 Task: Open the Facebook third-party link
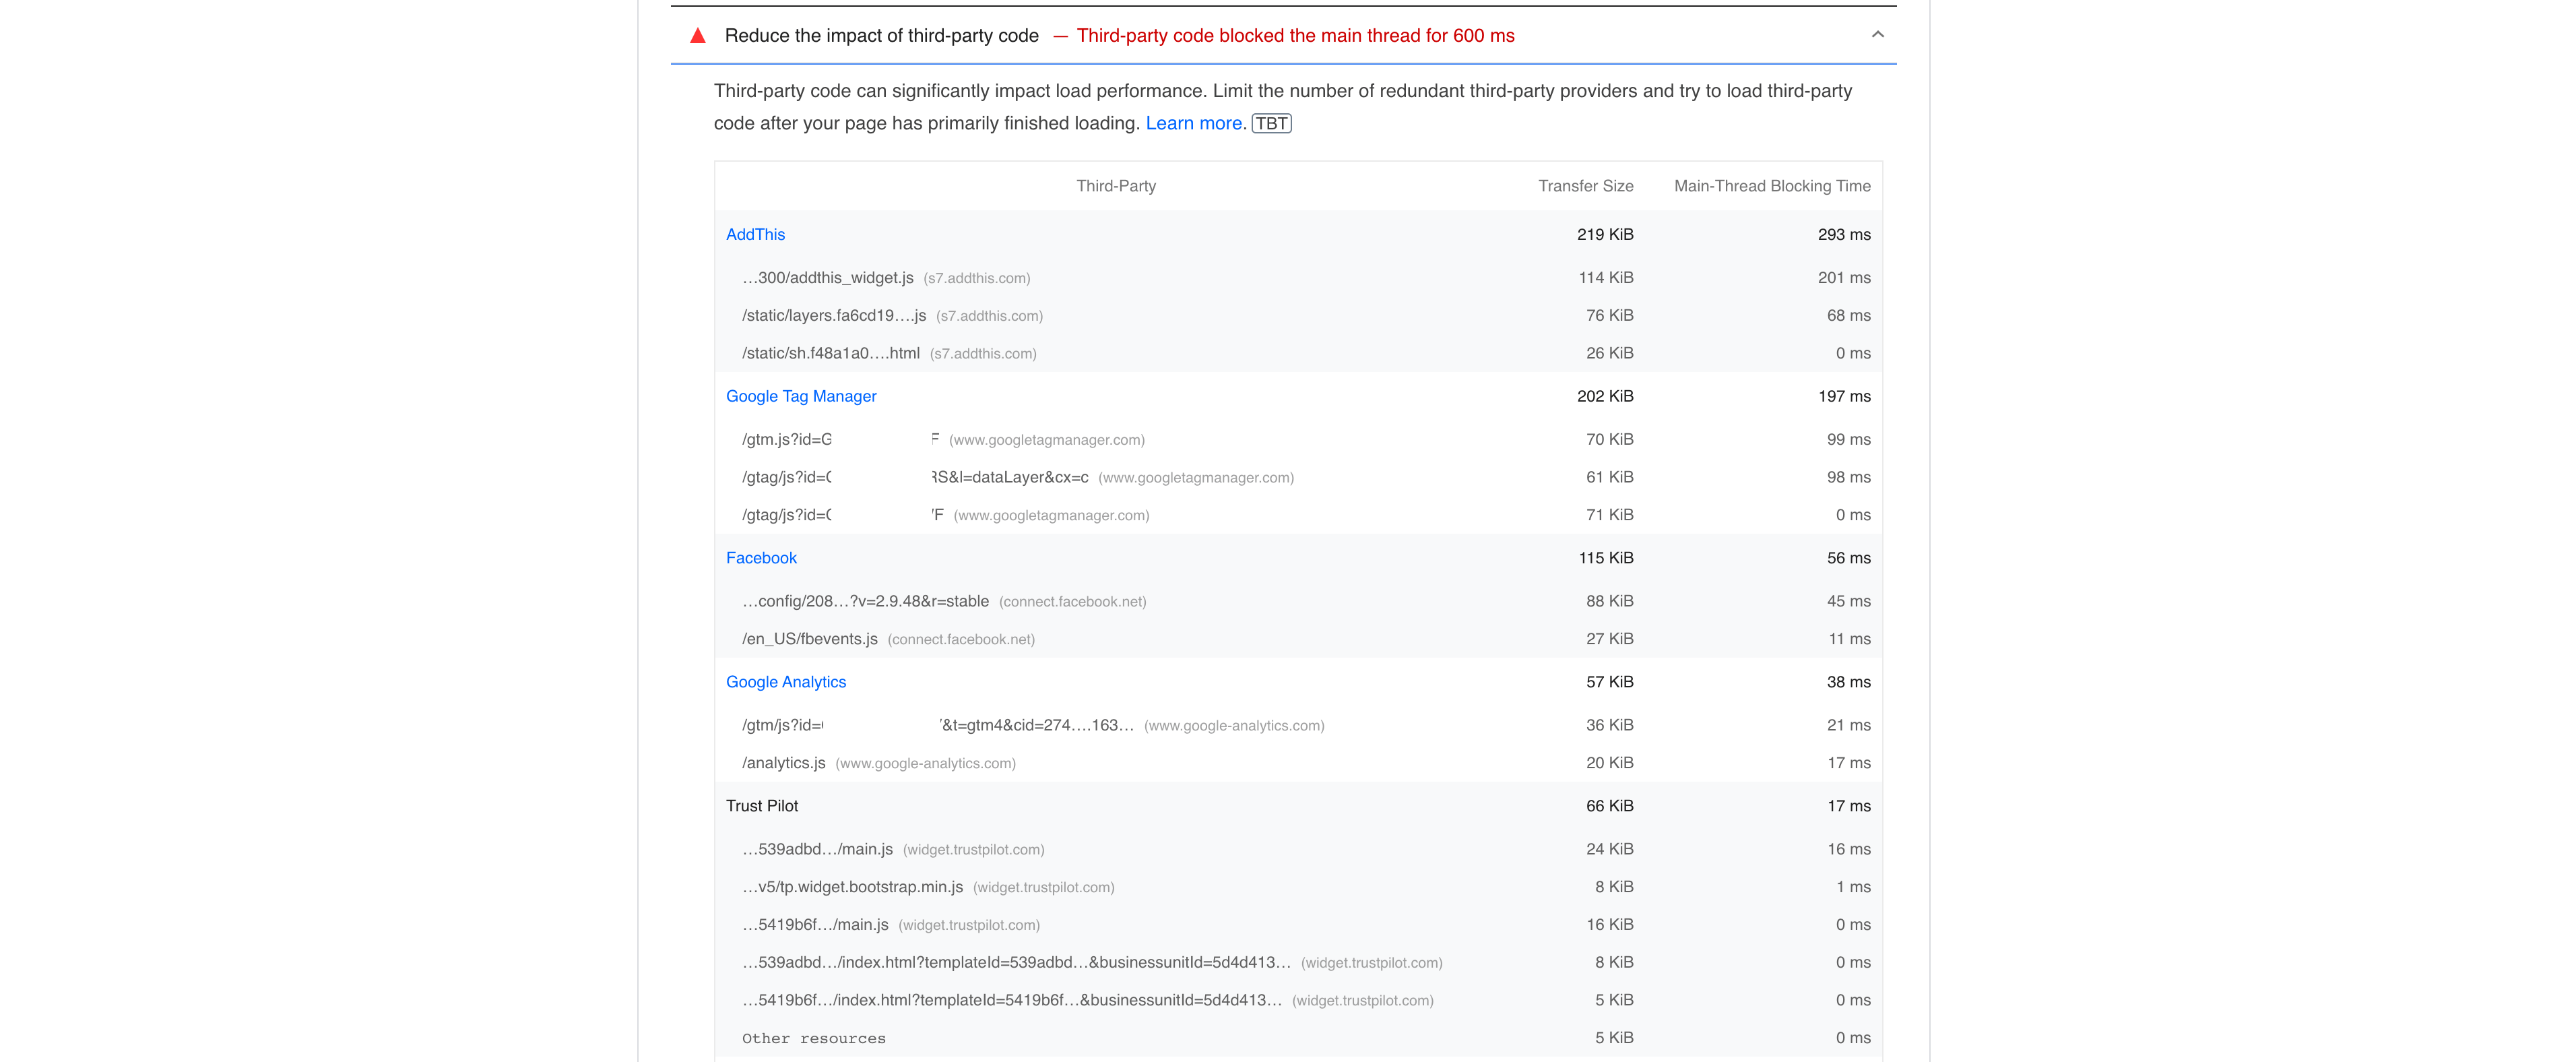(761, 558)
